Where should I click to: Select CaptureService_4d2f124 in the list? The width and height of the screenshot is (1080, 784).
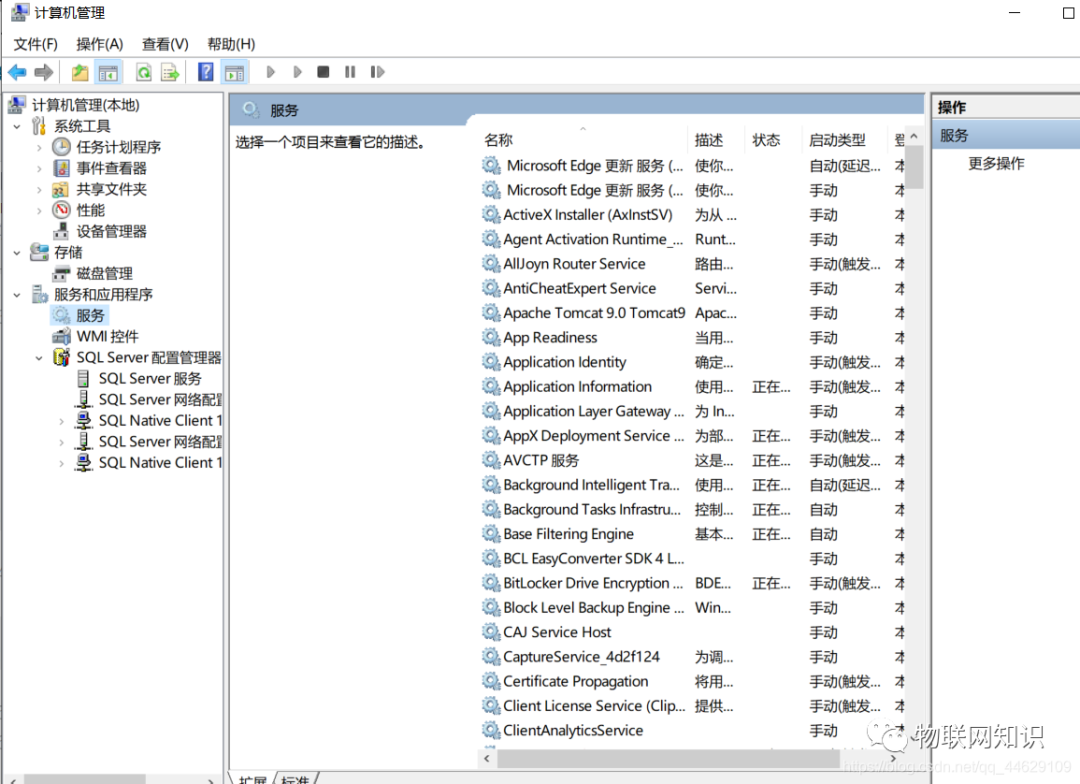[x=692, y=657]
